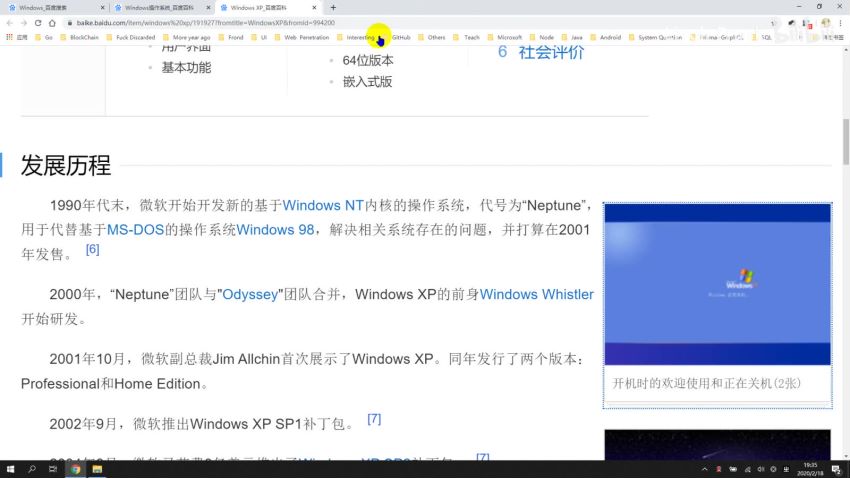850x478 pixels.
Task: Open Task View on the taskbar
Action: coord(53,469)
